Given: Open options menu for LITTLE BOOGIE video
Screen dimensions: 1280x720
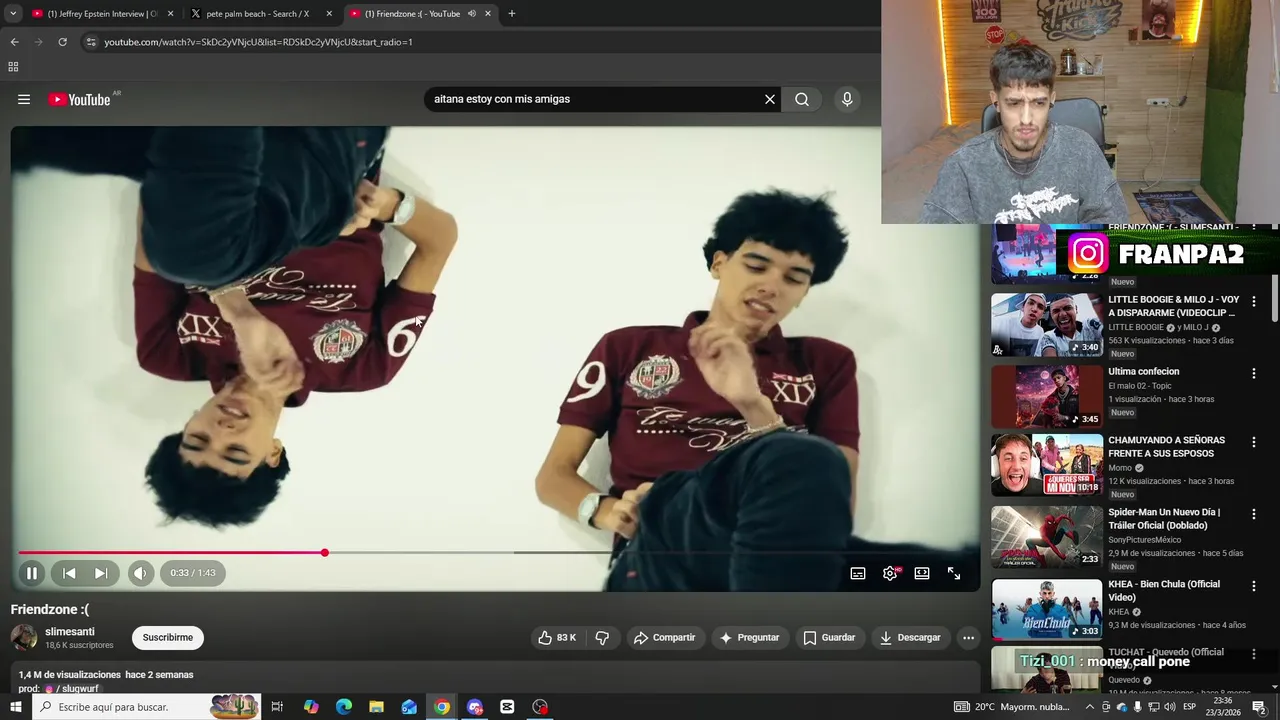Looking at the screenshot, I should [x=1253, y=301].
